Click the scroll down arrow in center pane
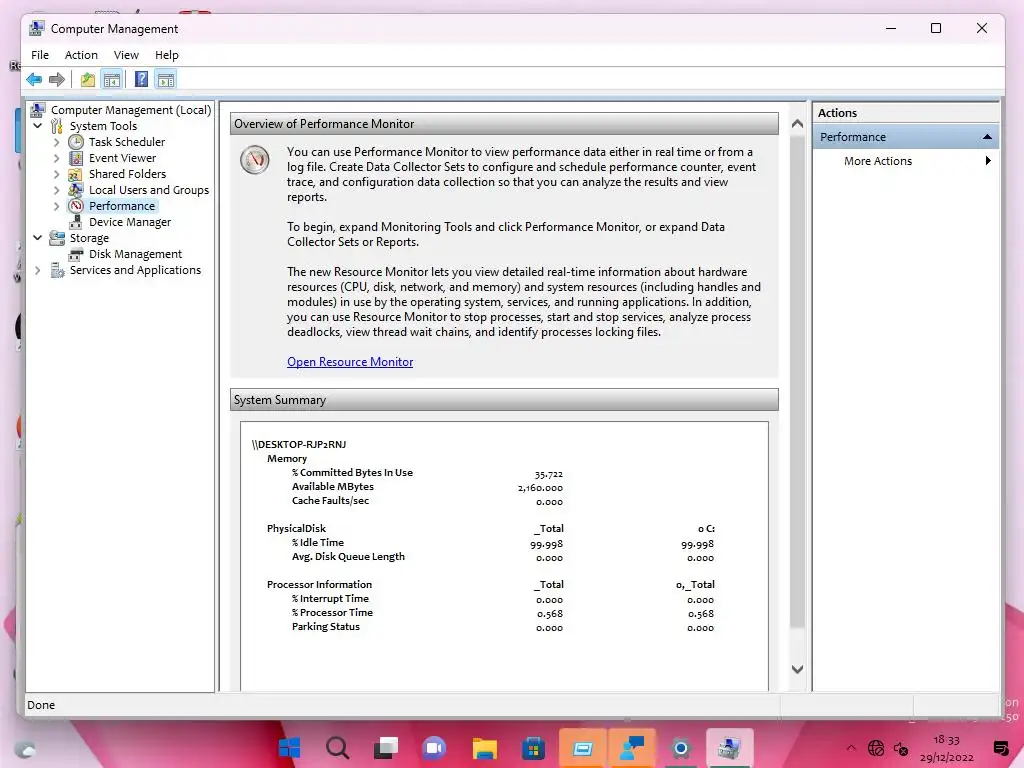Viewport: 1024px width, 768px height. 797,669
